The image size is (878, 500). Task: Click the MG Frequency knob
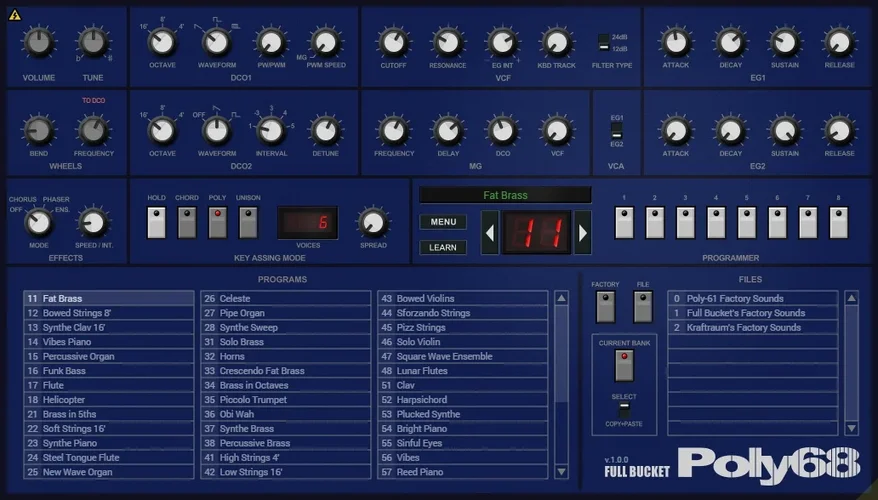(394, 131)
